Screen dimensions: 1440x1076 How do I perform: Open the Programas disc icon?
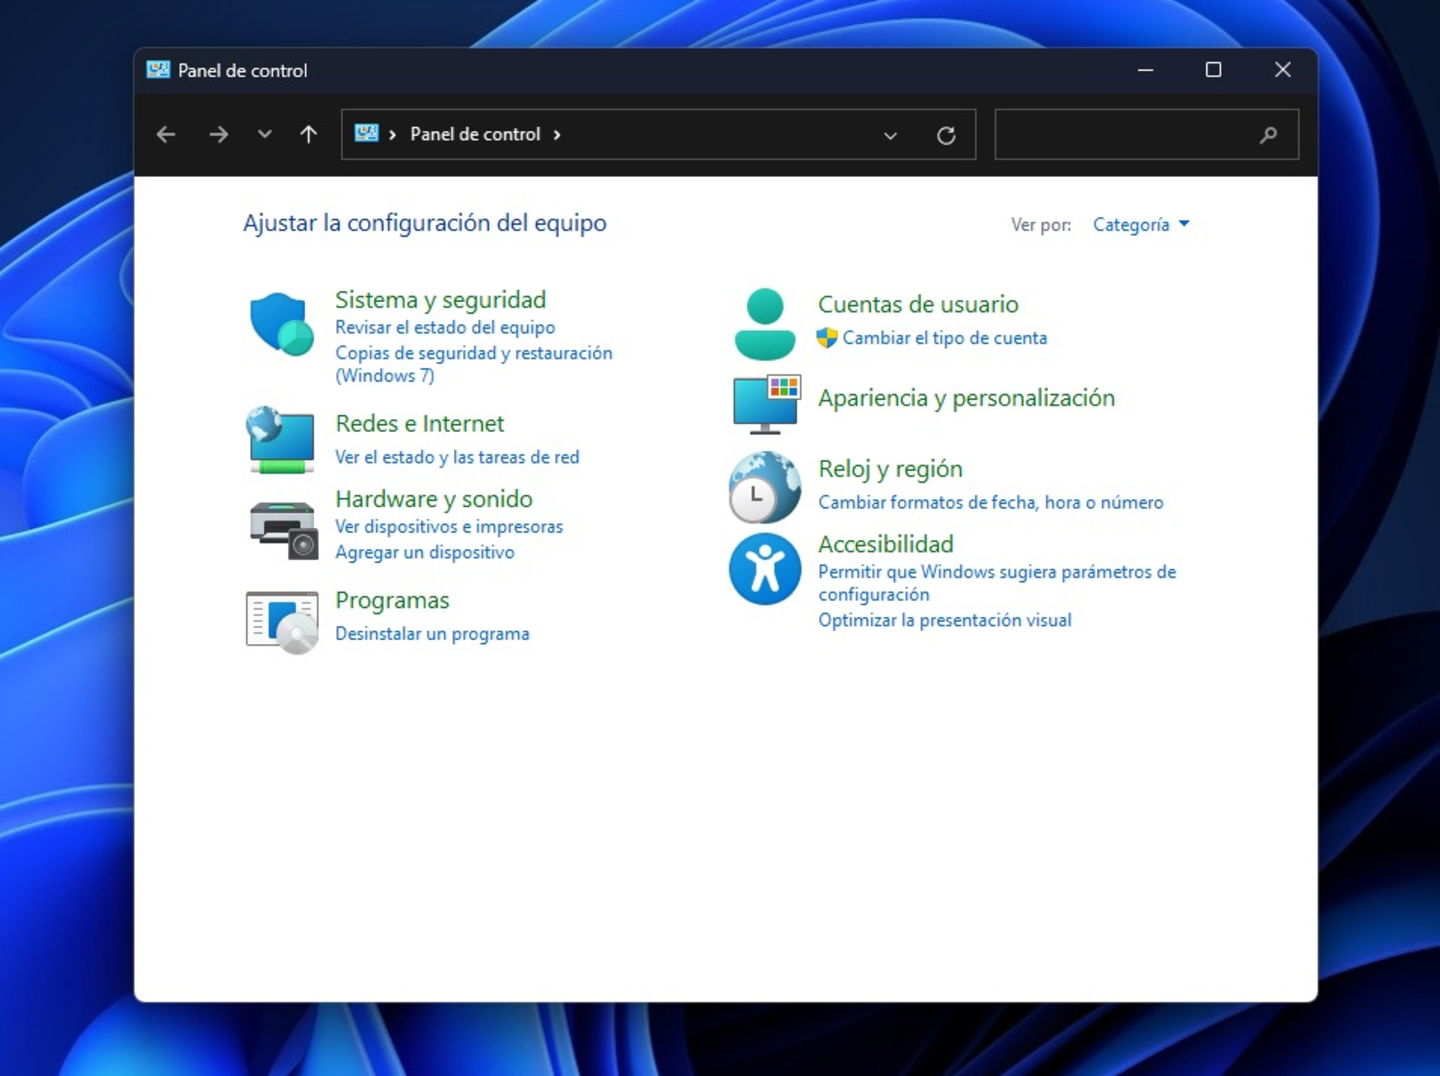pyautogui.click(x=283, y=622)
